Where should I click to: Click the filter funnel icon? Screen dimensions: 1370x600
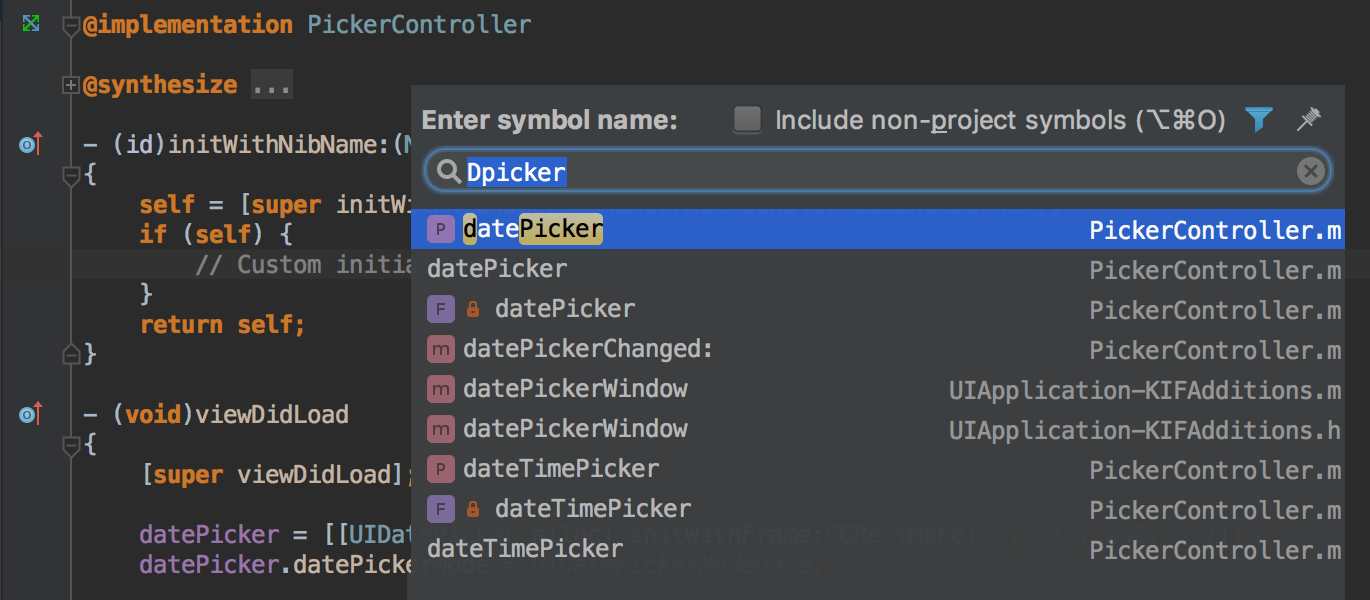(1258, 120)
